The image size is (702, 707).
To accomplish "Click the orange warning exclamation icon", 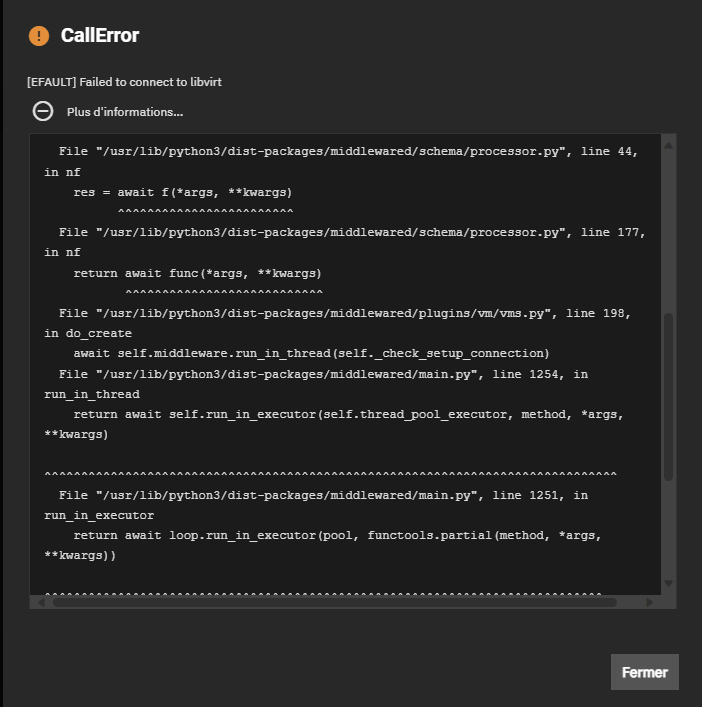I will pyautogui.click(x=39, y=36).
